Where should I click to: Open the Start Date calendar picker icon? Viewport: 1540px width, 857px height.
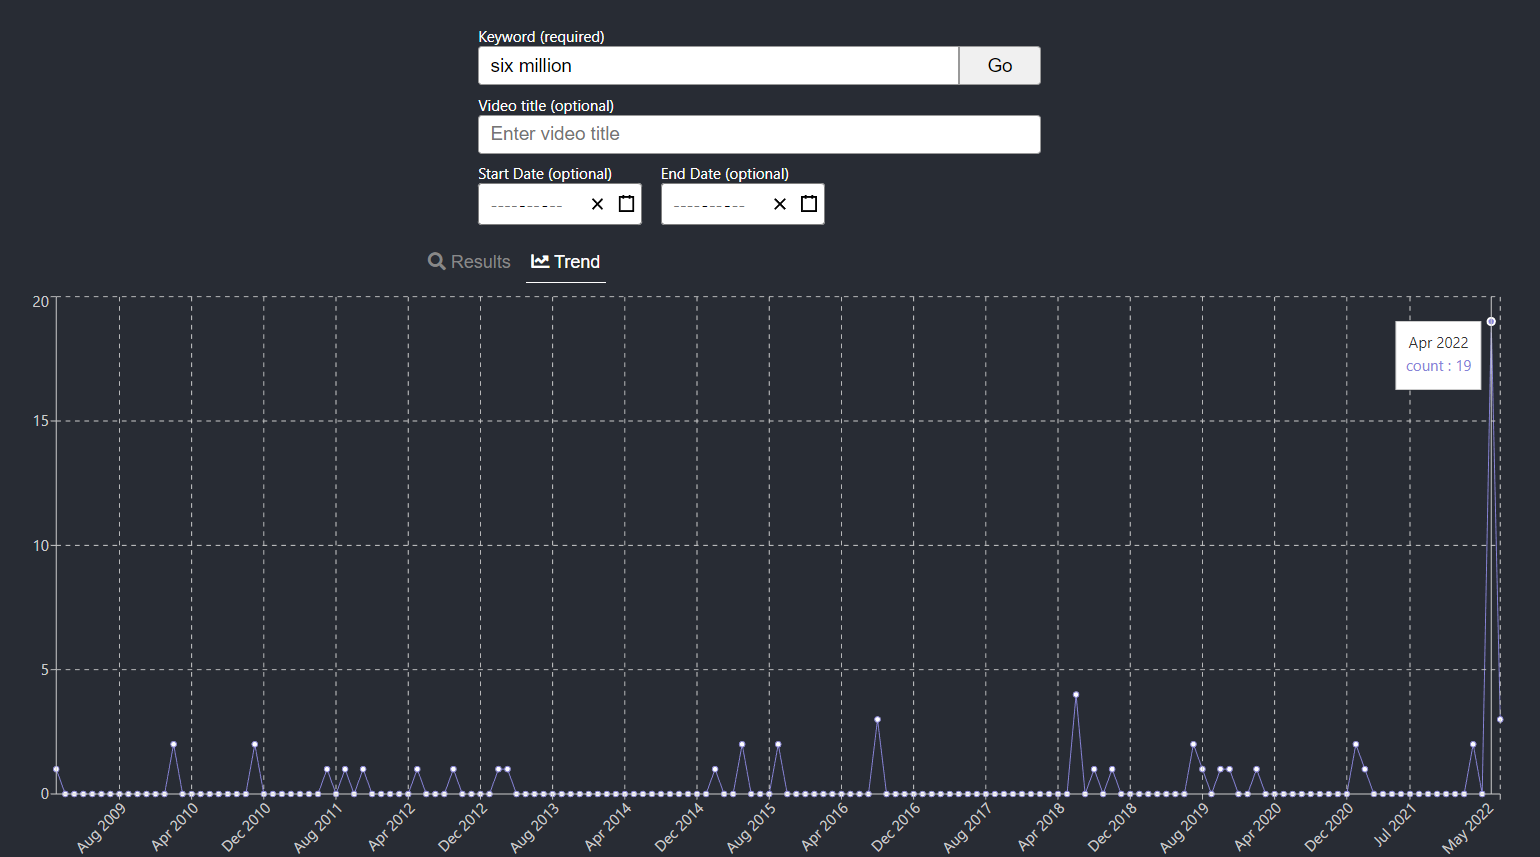pos(626,204)
